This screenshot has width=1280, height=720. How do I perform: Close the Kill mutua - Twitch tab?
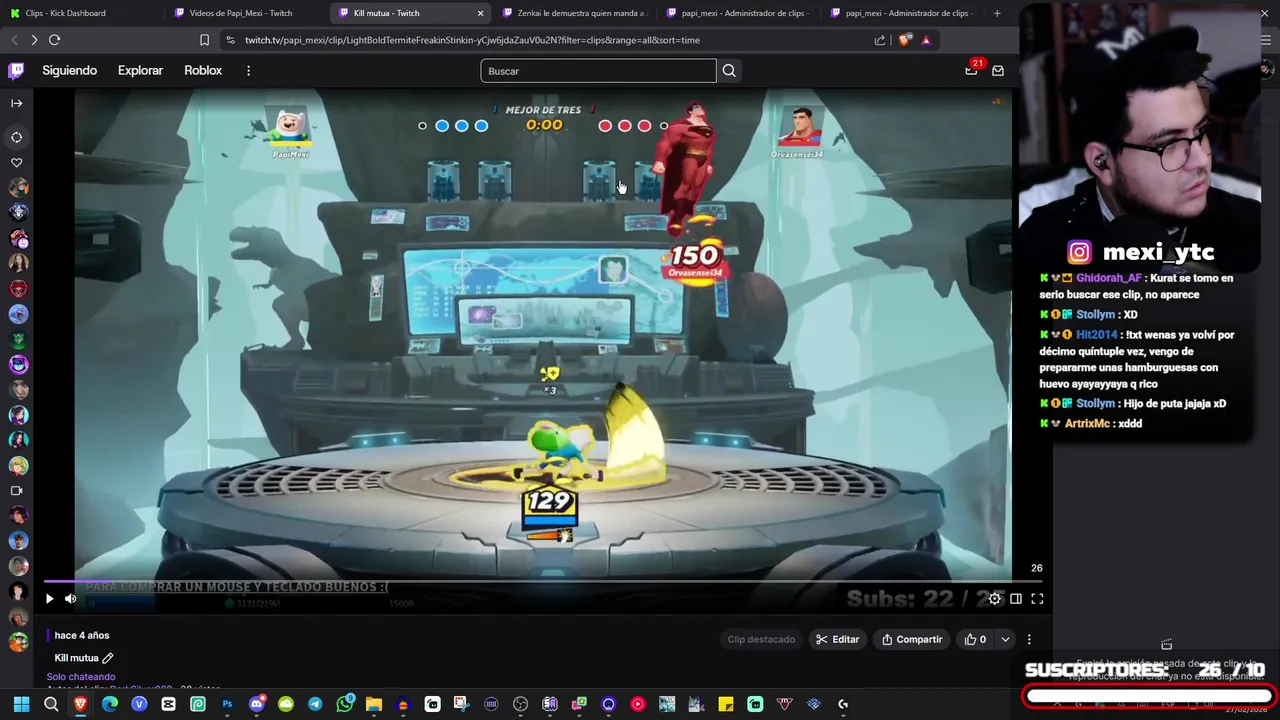[x=480, y=13]
